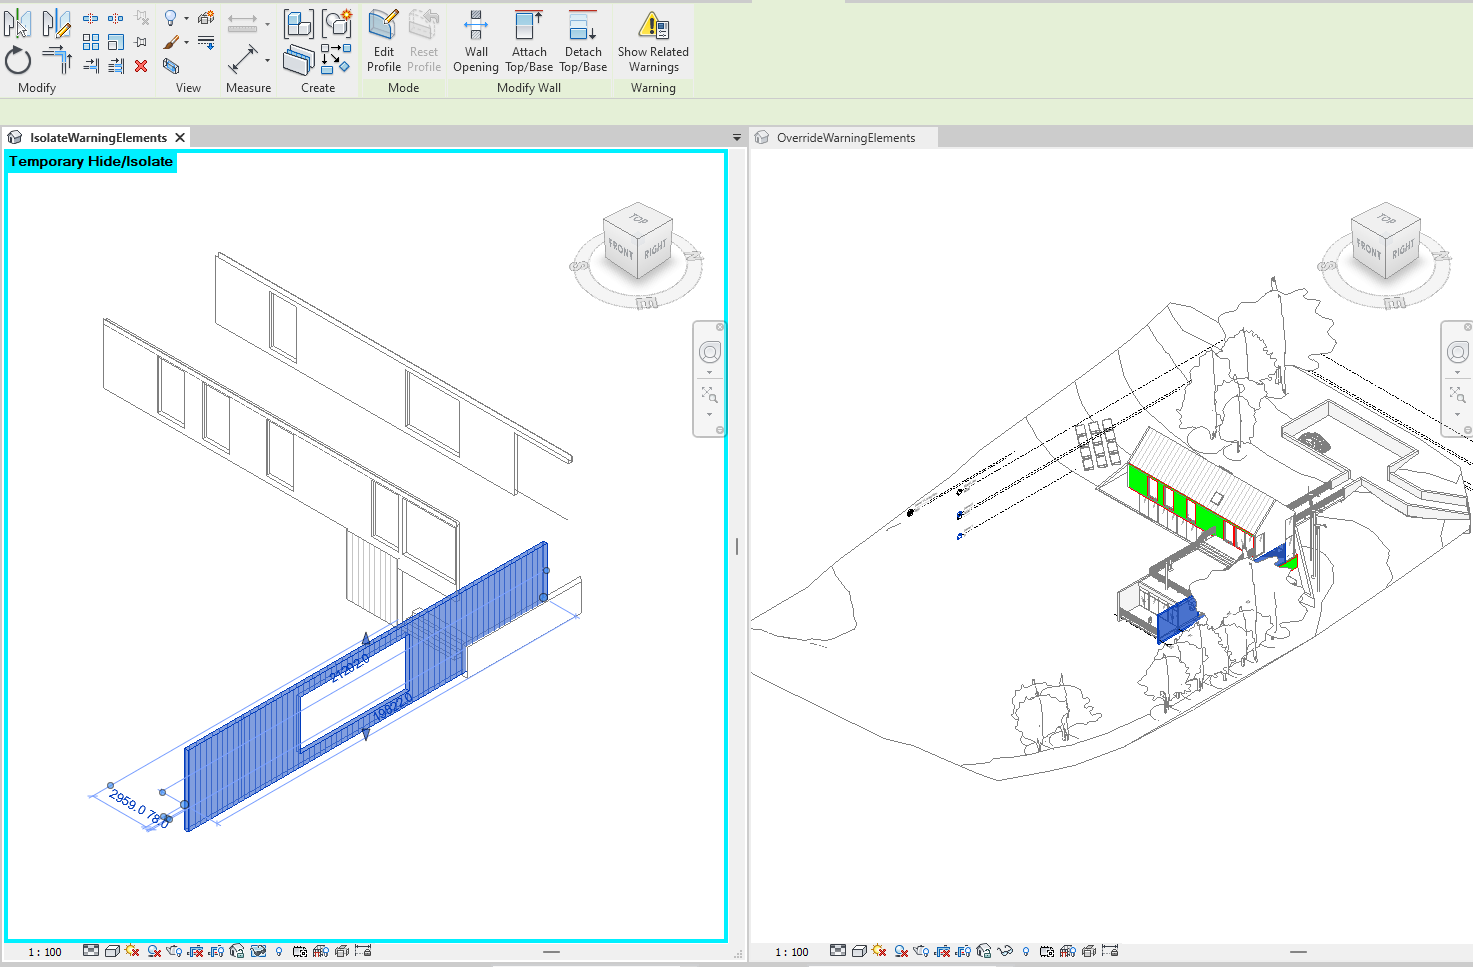The width and height of the screenshot is (1473, 967).
Task: Click the Temporary Hide/Isolate label
Action: [91, 161]
